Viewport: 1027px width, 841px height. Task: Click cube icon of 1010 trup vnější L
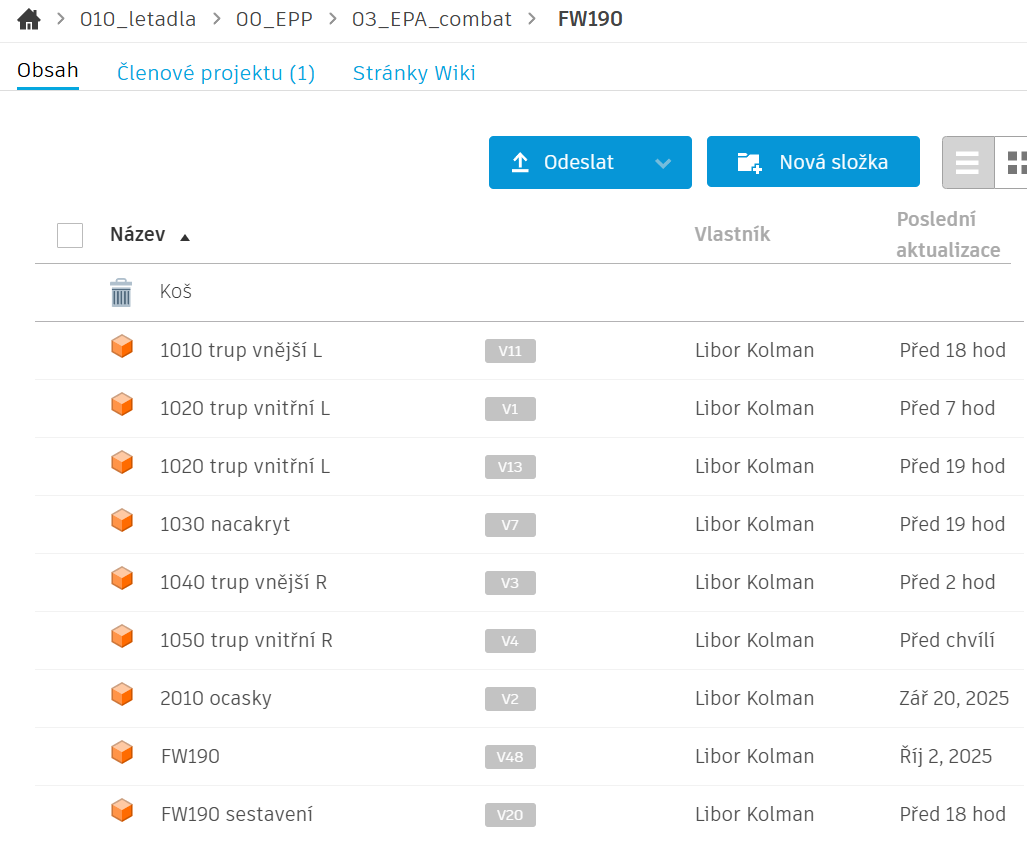122,348
